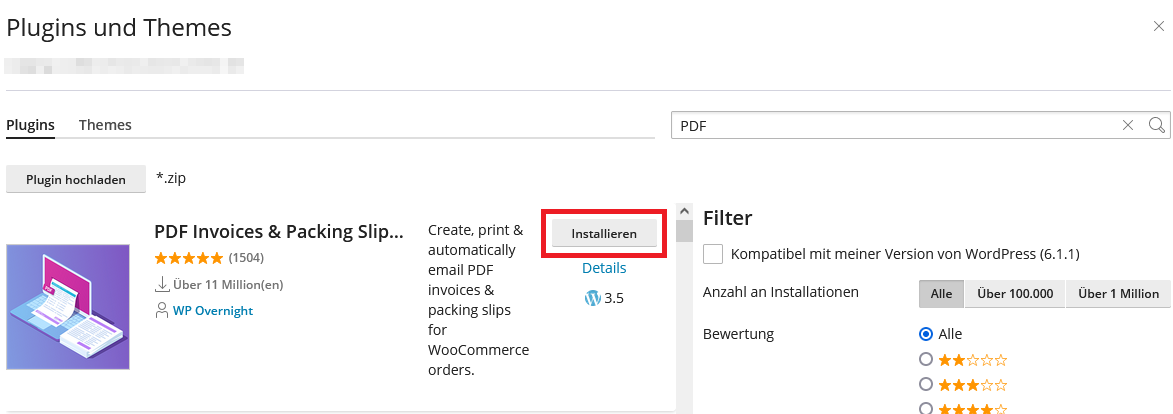Viewport: 1173px width, 414px height.
Task: Select Alle installations filter
Action: [x=942, y=293]
